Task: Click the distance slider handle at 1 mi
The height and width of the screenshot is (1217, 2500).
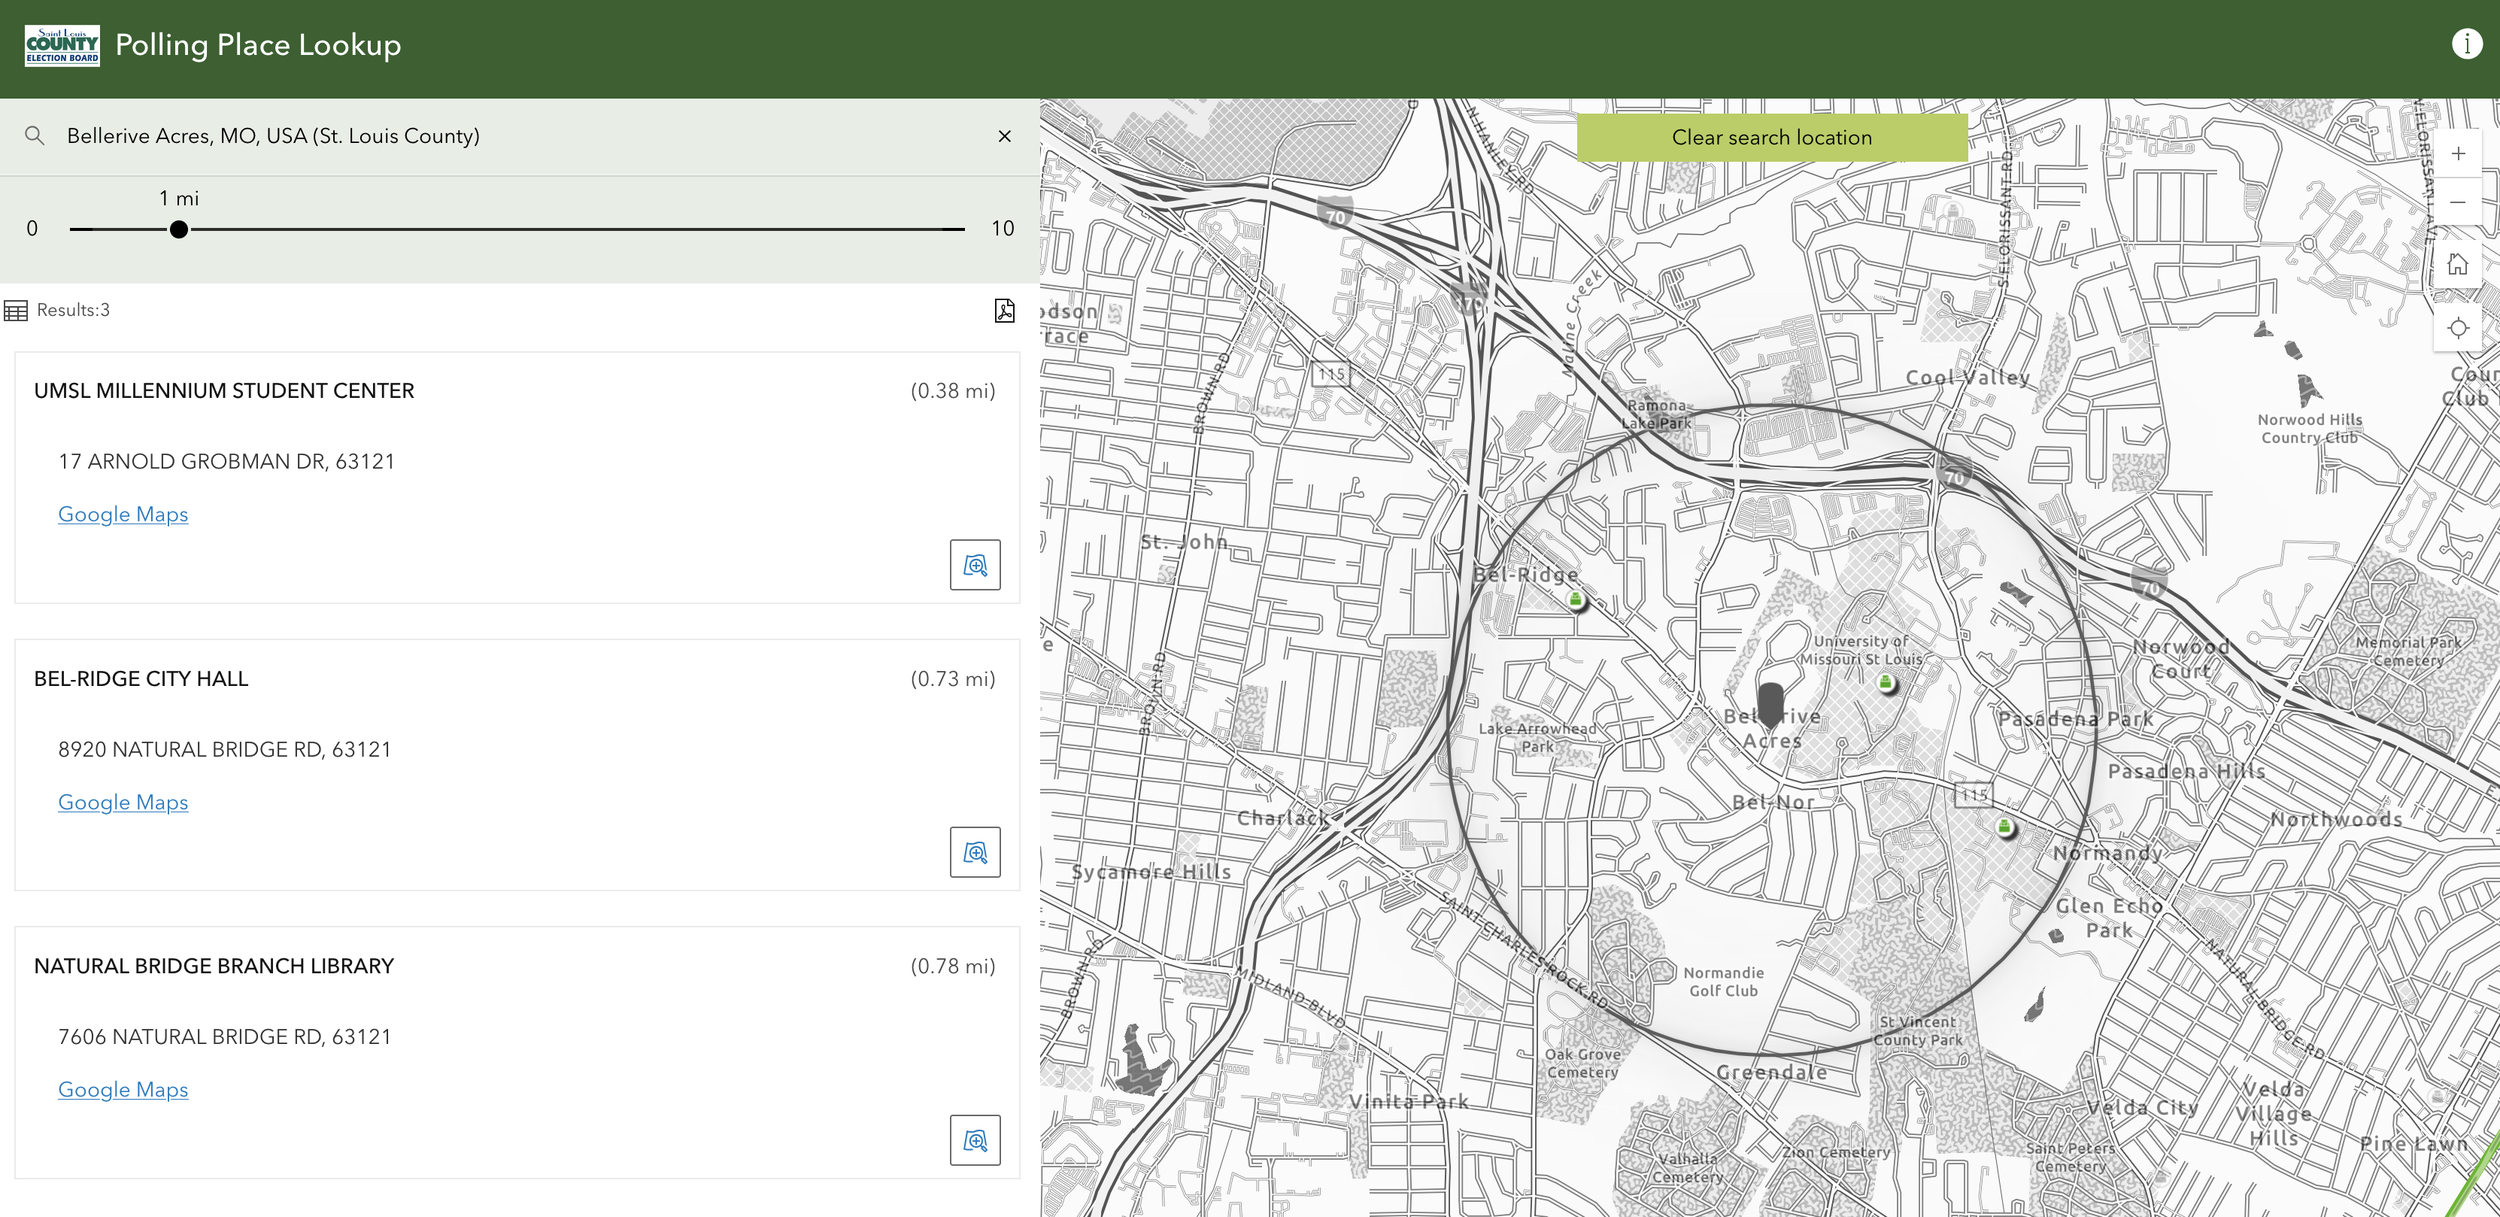Action: pos(179,230)
